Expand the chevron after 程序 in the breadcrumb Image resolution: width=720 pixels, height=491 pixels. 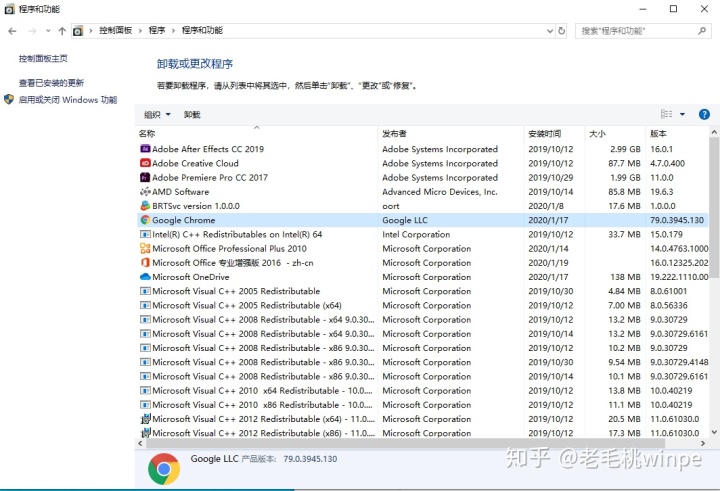(174, 31)
